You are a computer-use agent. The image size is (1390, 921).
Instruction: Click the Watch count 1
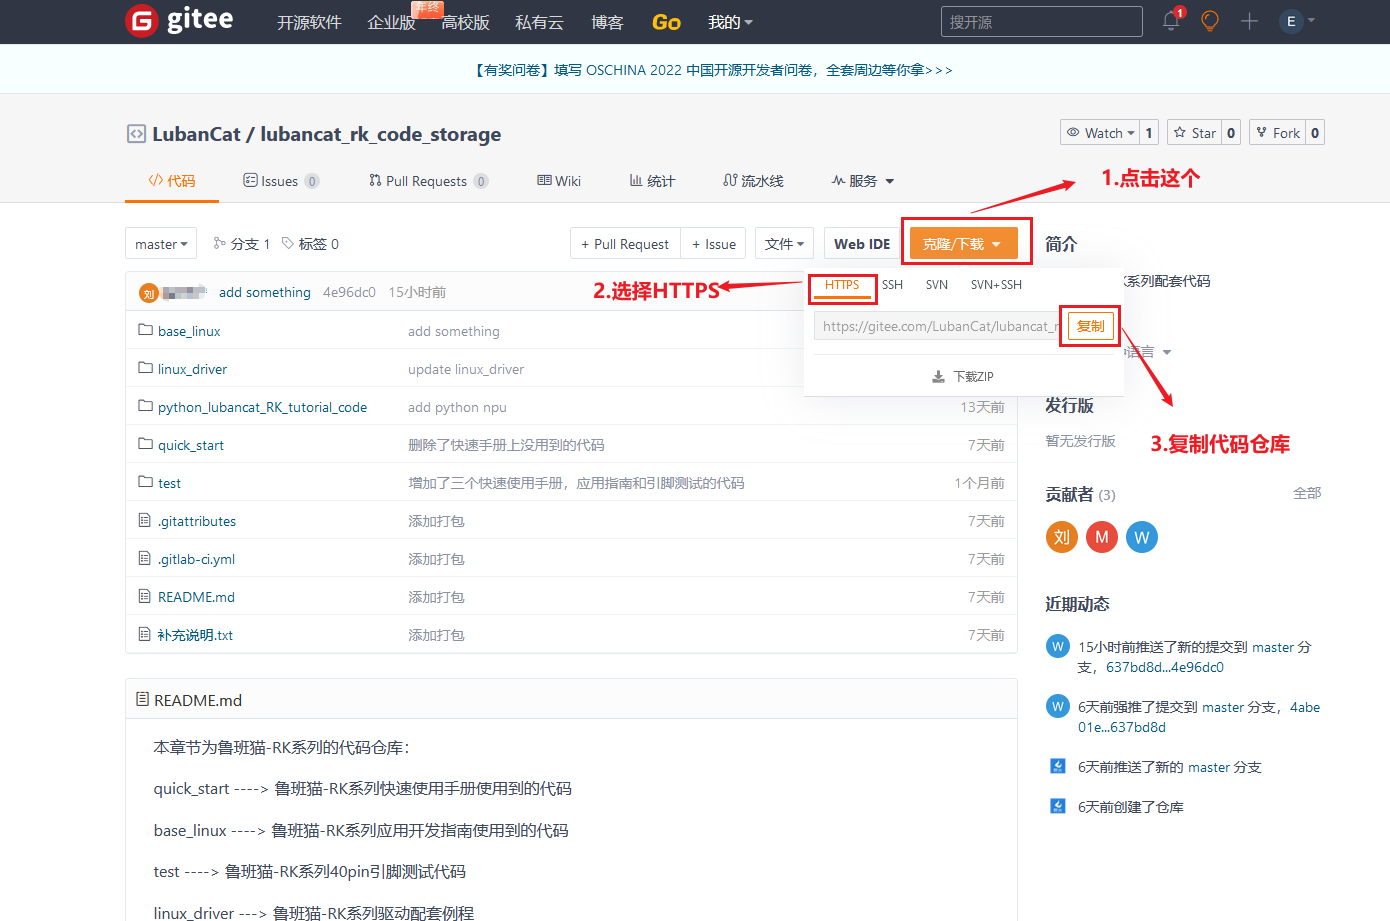tap(1149, 133)
